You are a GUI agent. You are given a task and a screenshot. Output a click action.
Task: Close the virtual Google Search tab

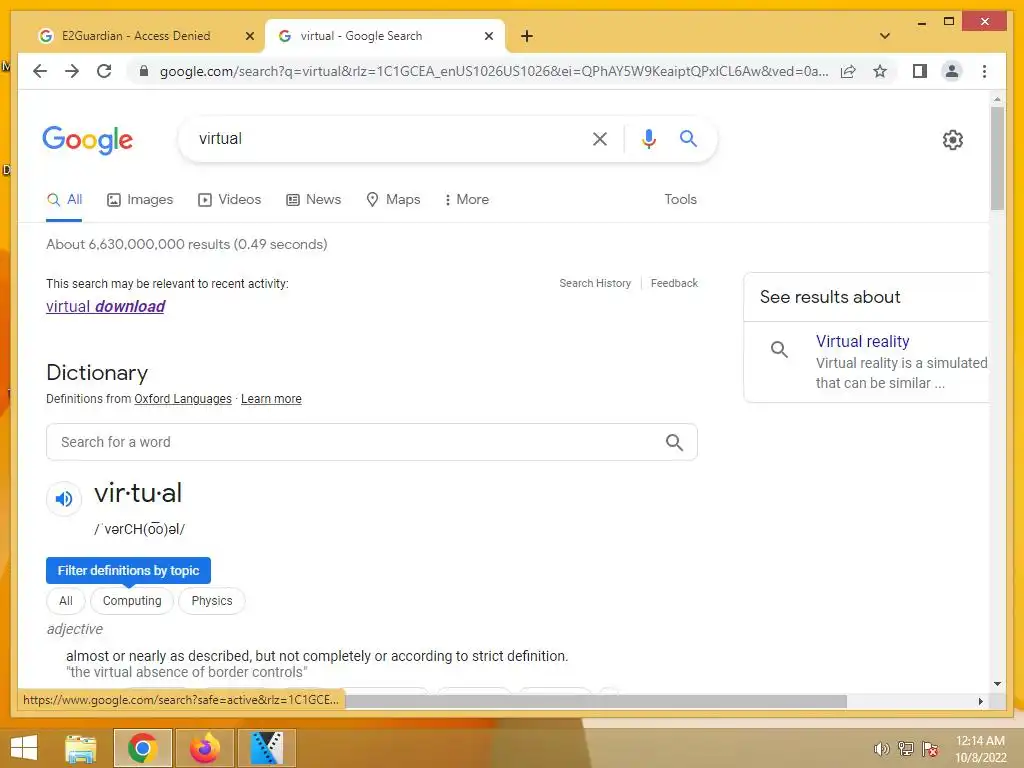[488, 36]
